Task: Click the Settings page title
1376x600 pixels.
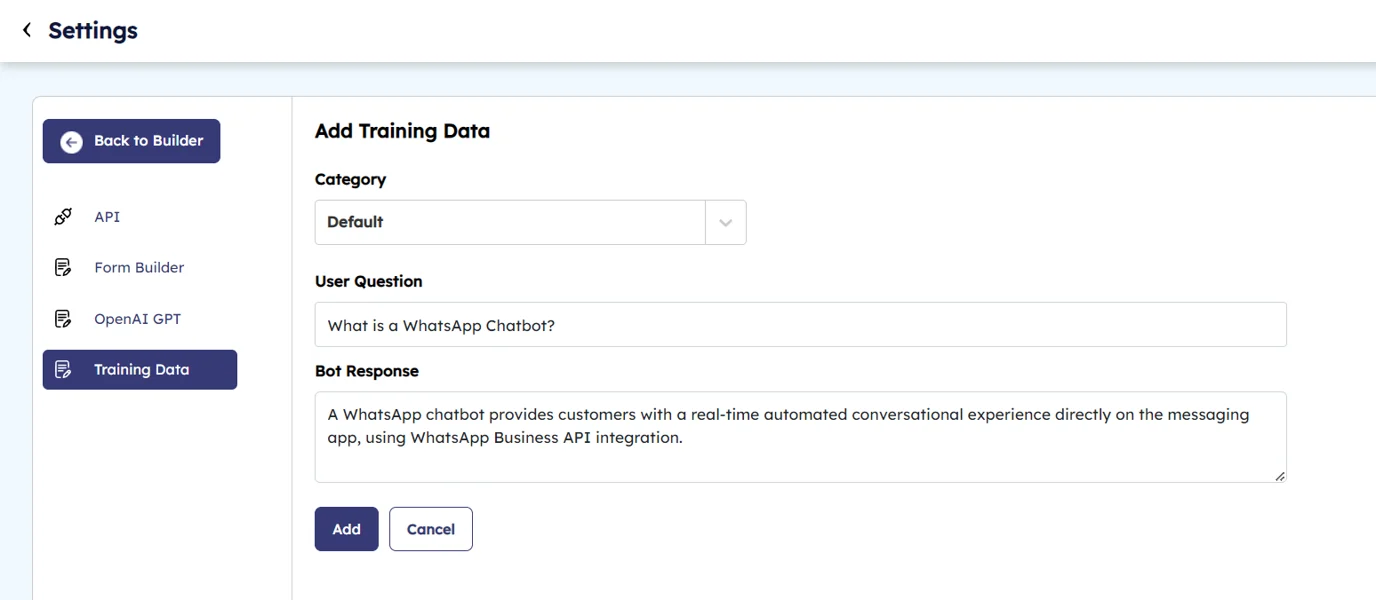Action: 93,31
